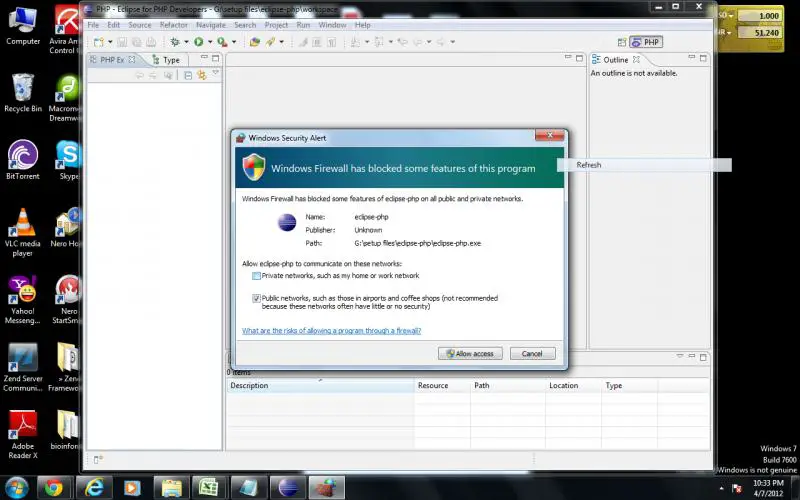Click the taskbar clock showing 10:33 PM
Screen dimensions: 800x500
(768, 488)
